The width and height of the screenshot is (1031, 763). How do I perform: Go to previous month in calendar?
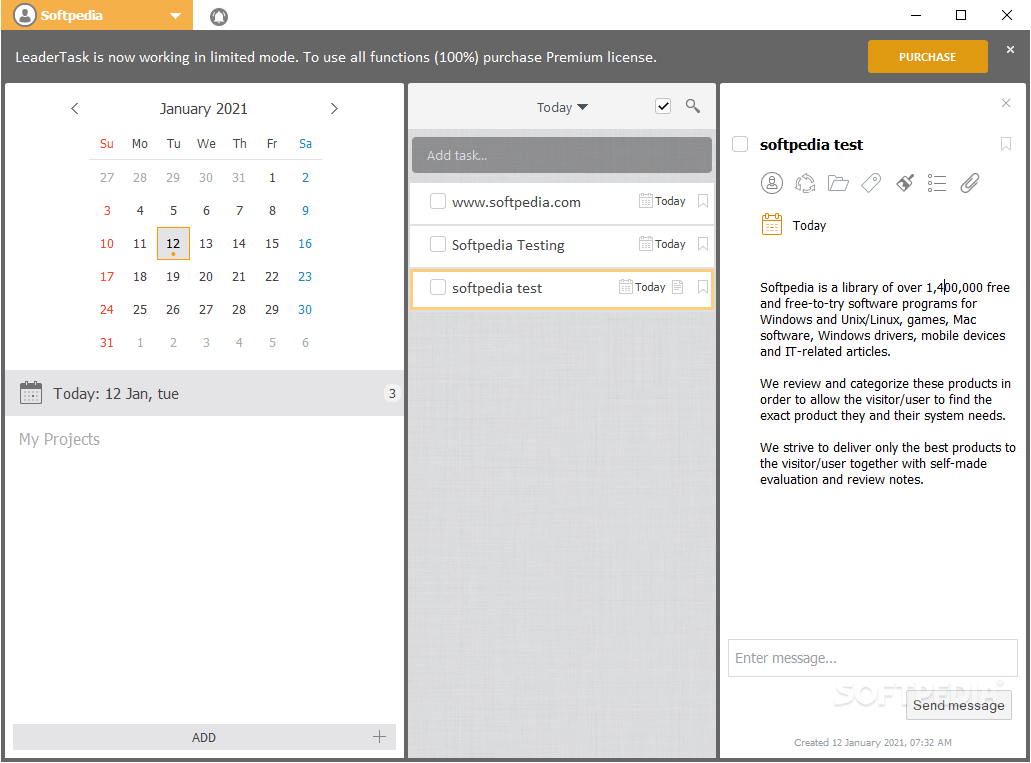point(74,109)
